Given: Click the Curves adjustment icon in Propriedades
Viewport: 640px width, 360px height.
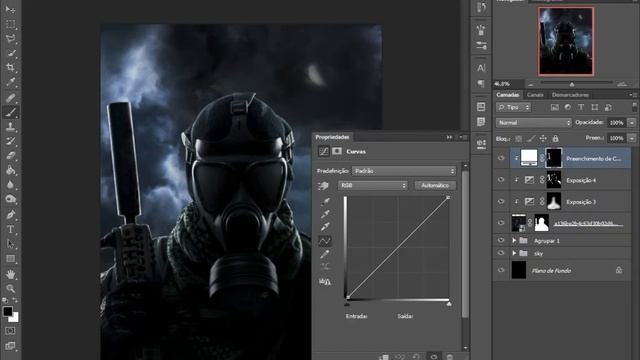Looking at the screenshot, I should [323, 151].
